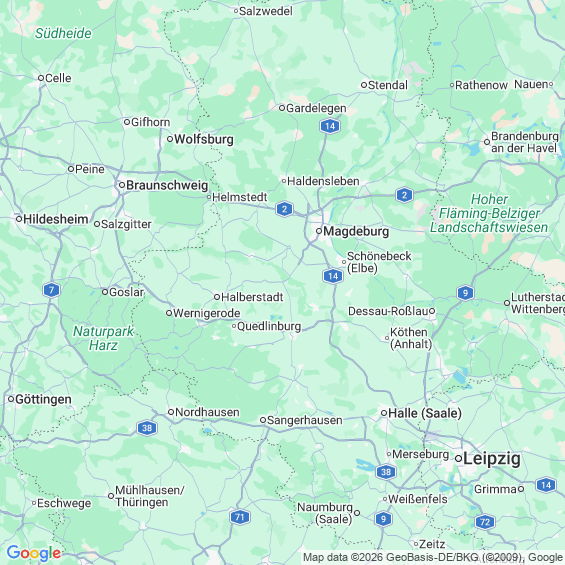565x565 pixels.
Task: Select the Stendal town label
Action: click(x=388, y=85)
